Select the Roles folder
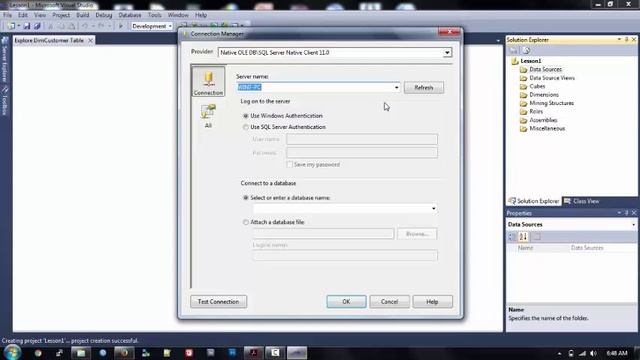This screenshot has height=360, width=640. (x=536, y=112)
